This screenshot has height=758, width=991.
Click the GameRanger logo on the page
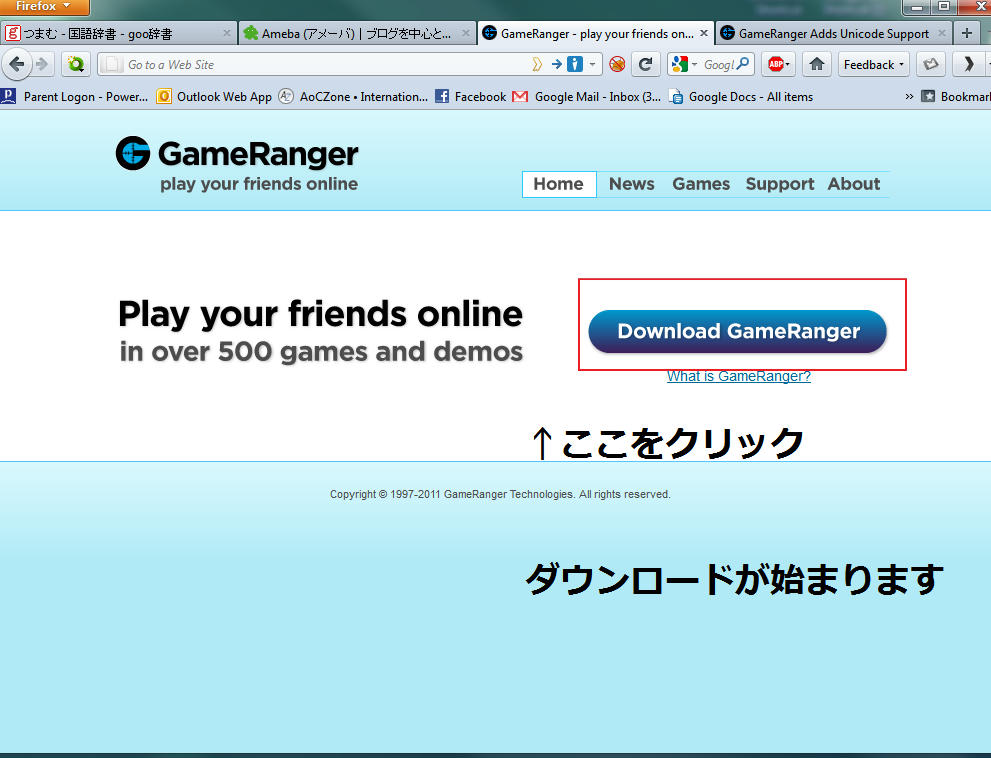coord(237,155)
